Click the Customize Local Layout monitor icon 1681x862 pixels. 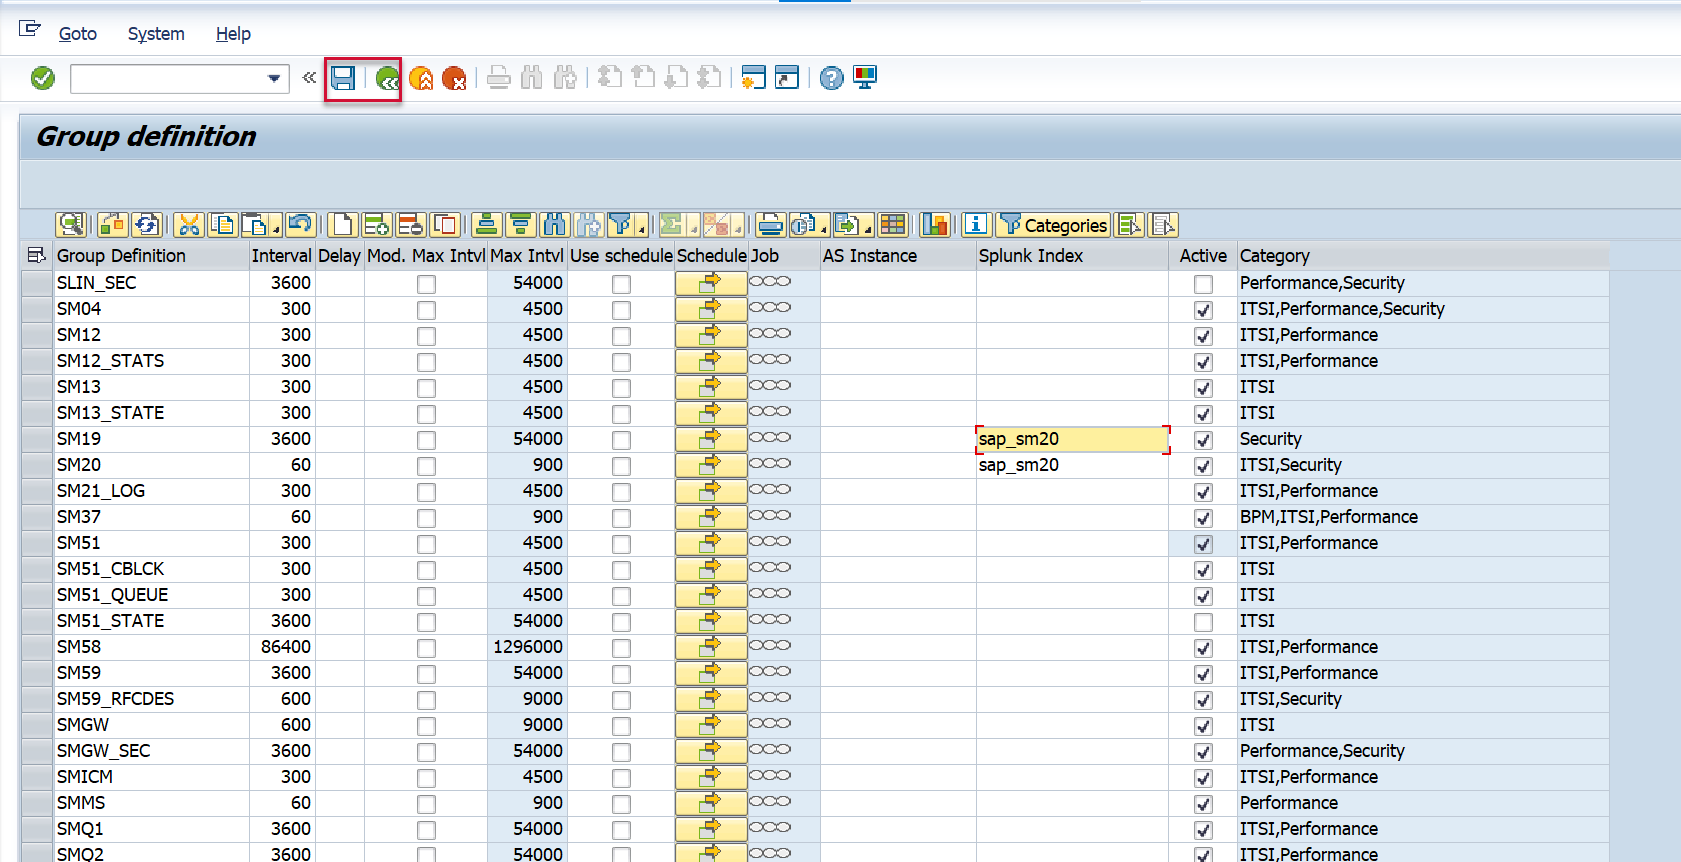[865, 78]
